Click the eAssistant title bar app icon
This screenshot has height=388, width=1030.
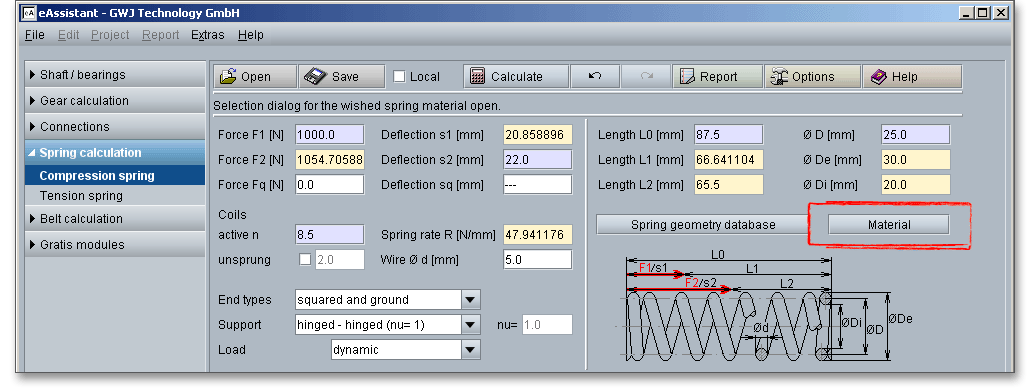click(29, 12)
